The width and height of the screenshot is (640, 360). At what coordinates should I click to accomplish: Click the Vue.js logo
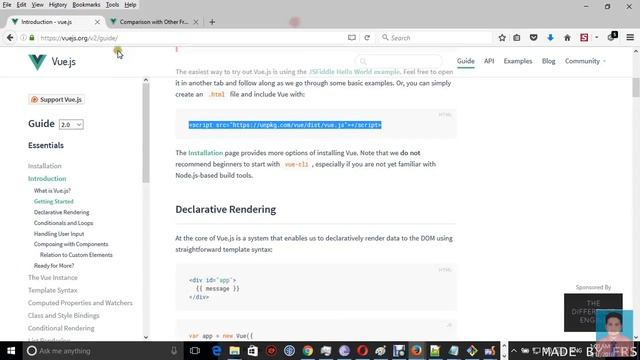point(52,62)
